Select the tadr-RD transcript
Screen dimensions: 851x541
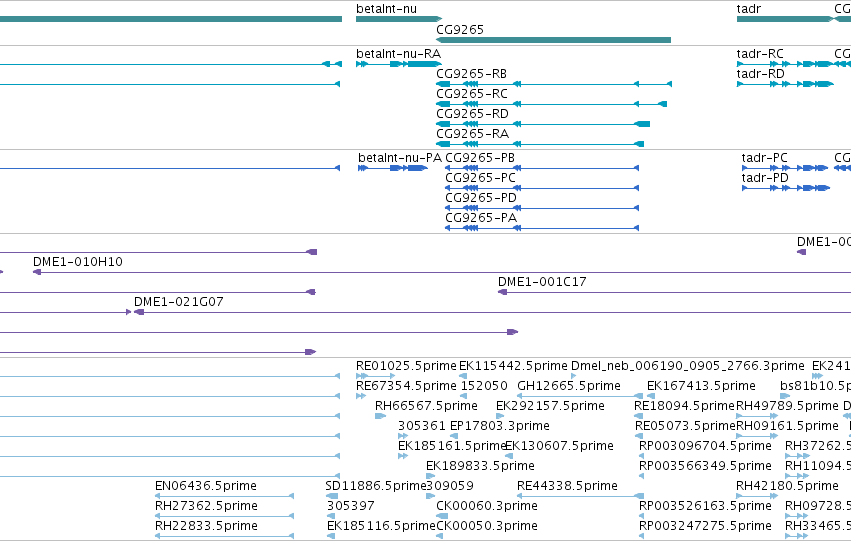(x=785, y=84)
